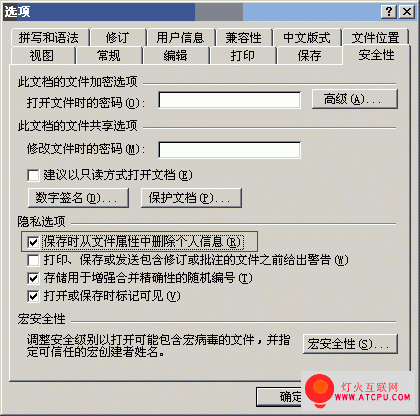Open the 修订 tab
Image resolution: width=420 pixels, height=416 pixels.
118,37
